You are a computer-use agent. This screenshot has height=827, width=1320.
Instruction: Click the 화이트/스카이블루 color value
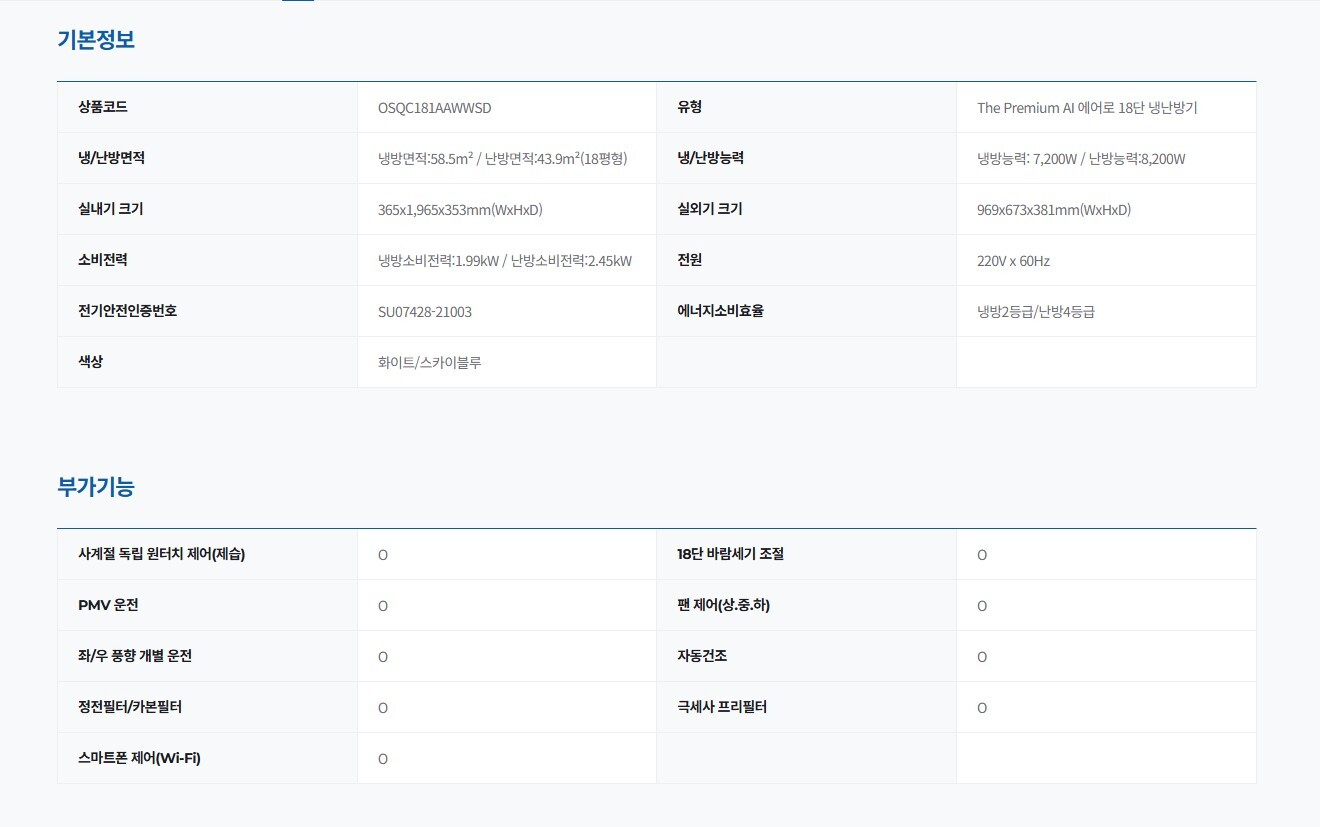click(x=430, y=363)
